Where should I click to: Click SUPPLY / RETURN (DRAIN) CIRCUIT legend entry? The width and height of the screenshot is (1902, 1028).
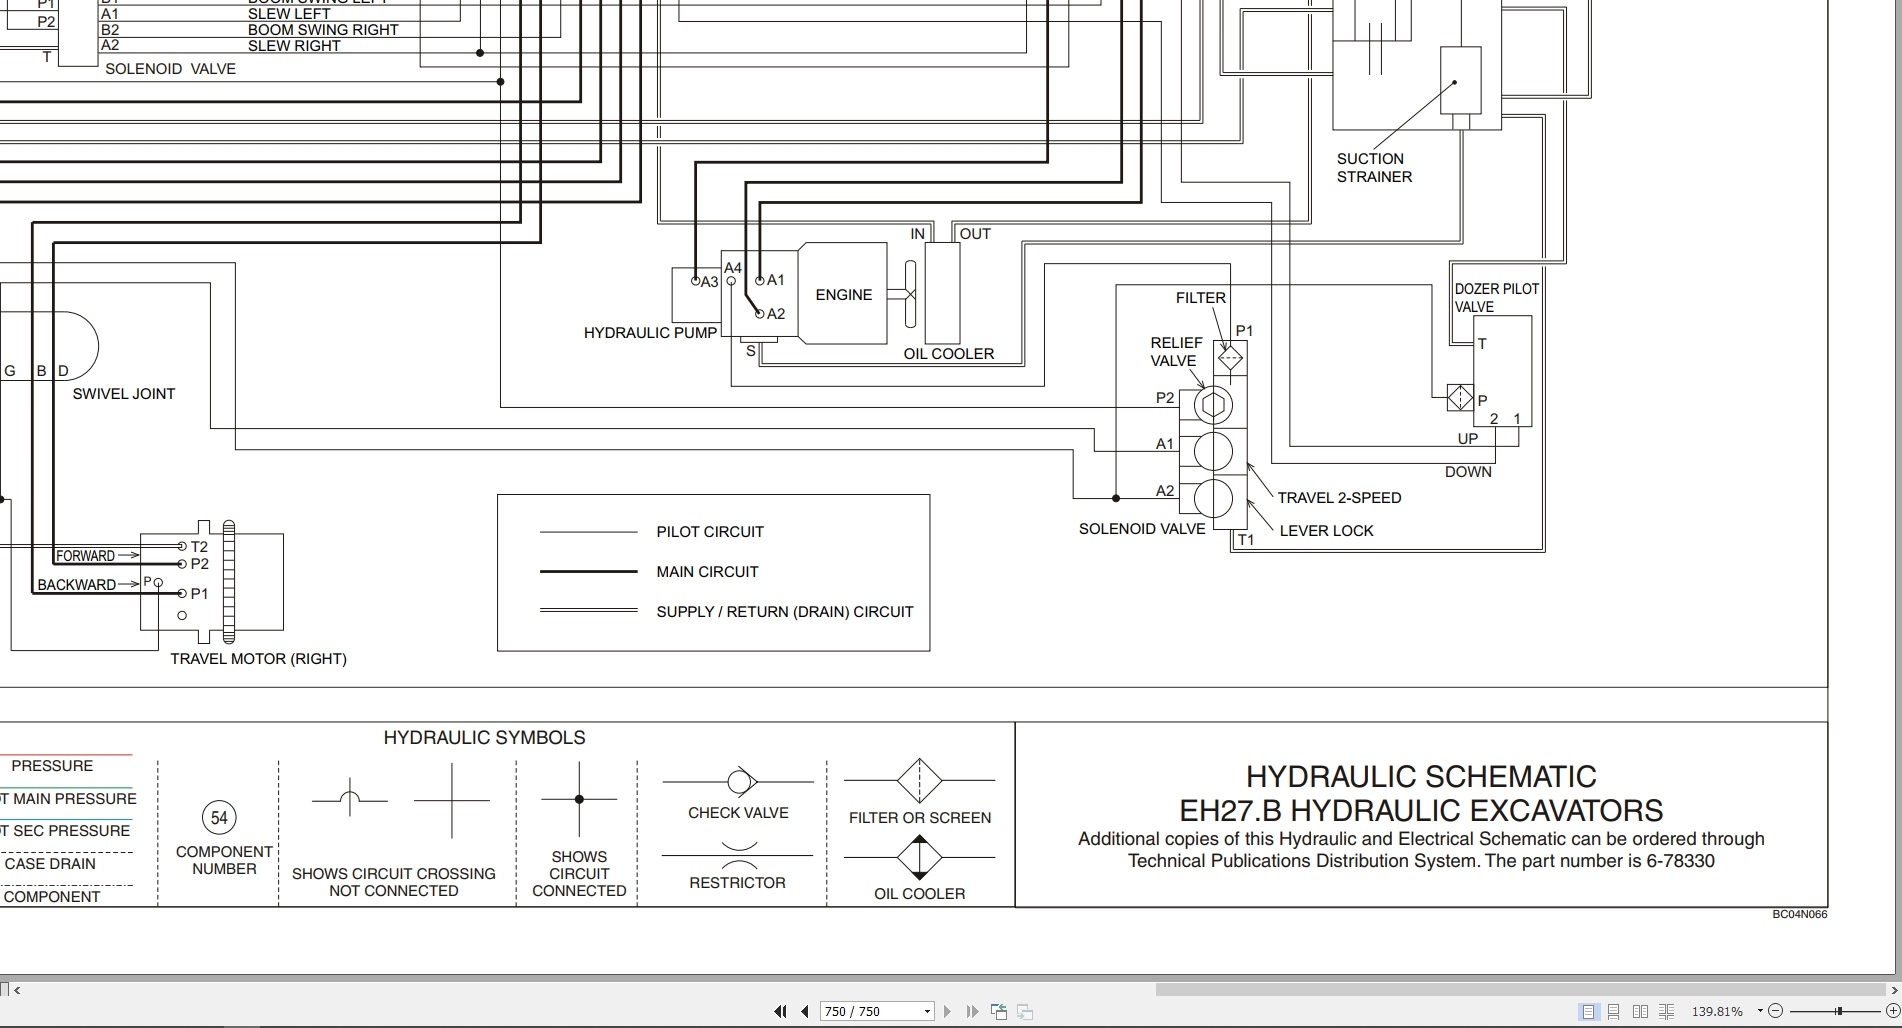point(785,612)
